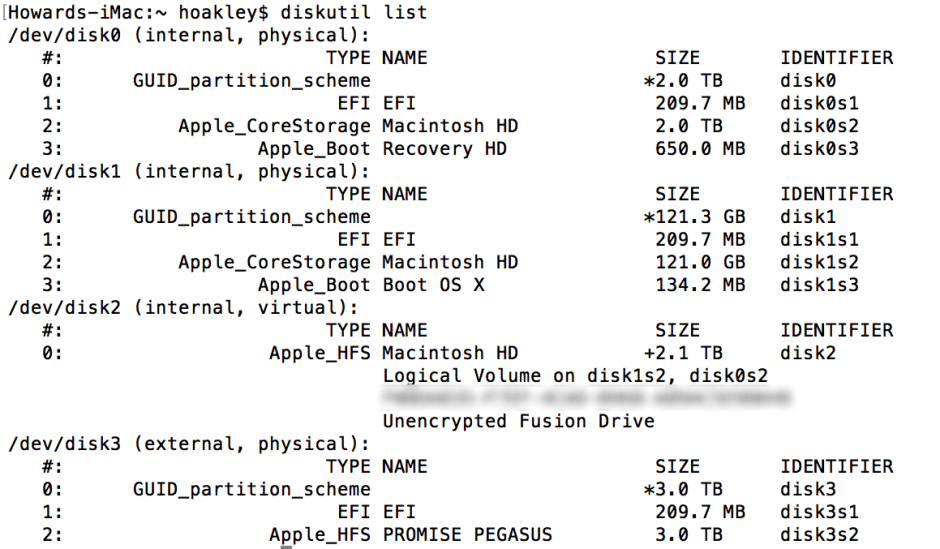The width and height of the screenshot is (940, 549).
Task: Click the PROMISE PEGASUS volume name
Action: point(467,535)
